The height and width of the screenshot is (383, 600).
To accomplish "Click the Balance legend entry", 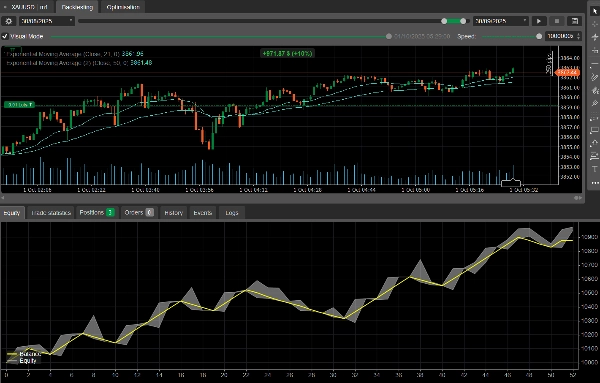I will pos(24,354).
